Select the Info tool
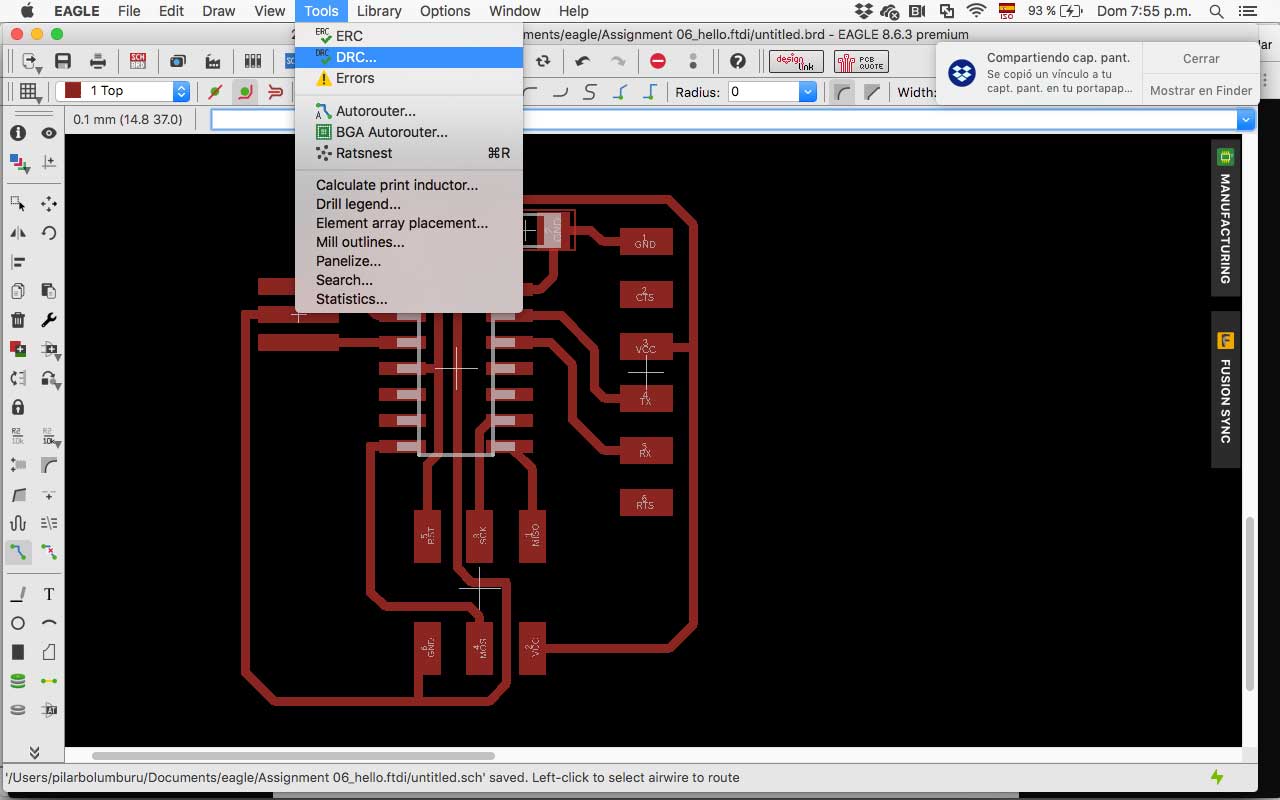The height and width of the screenshot is (800, 1280). click(18, 133)
